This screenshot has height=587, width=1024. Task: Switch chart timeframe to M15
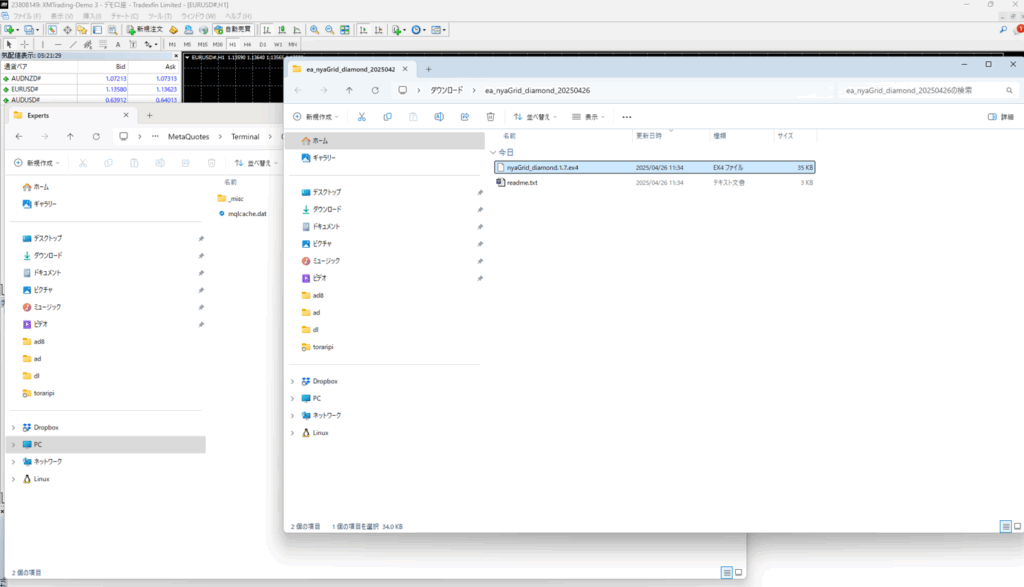coord(202,44)
